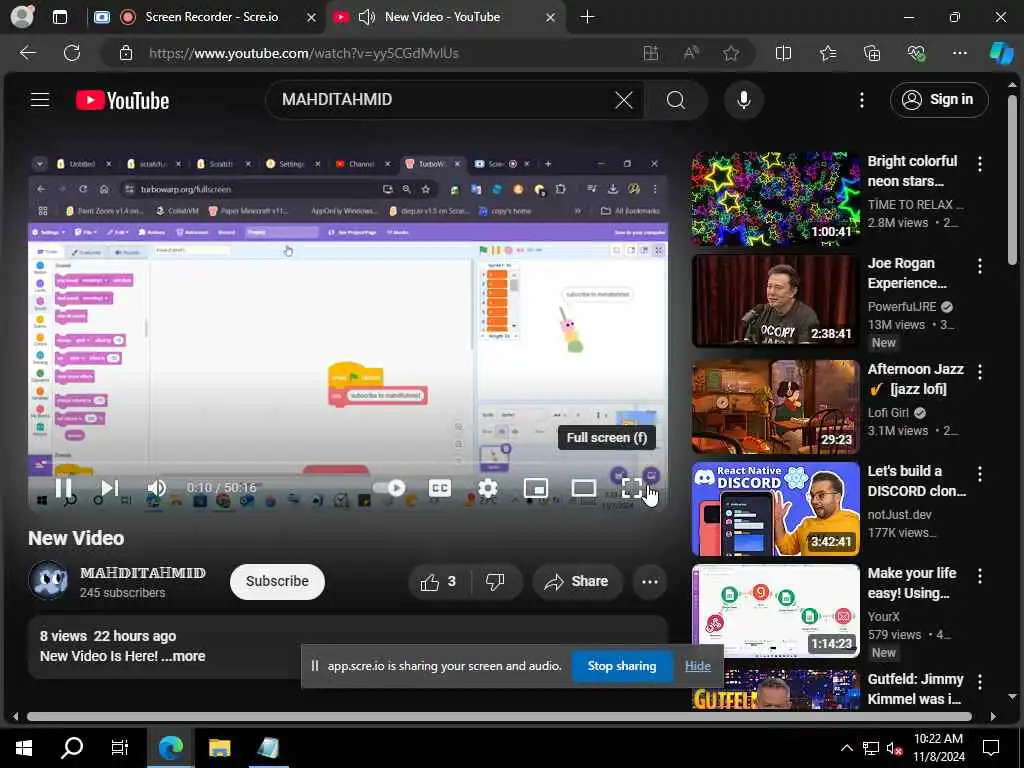1024x768 pixels.
Task: Open Windows notification center
Action: [991, 748]
